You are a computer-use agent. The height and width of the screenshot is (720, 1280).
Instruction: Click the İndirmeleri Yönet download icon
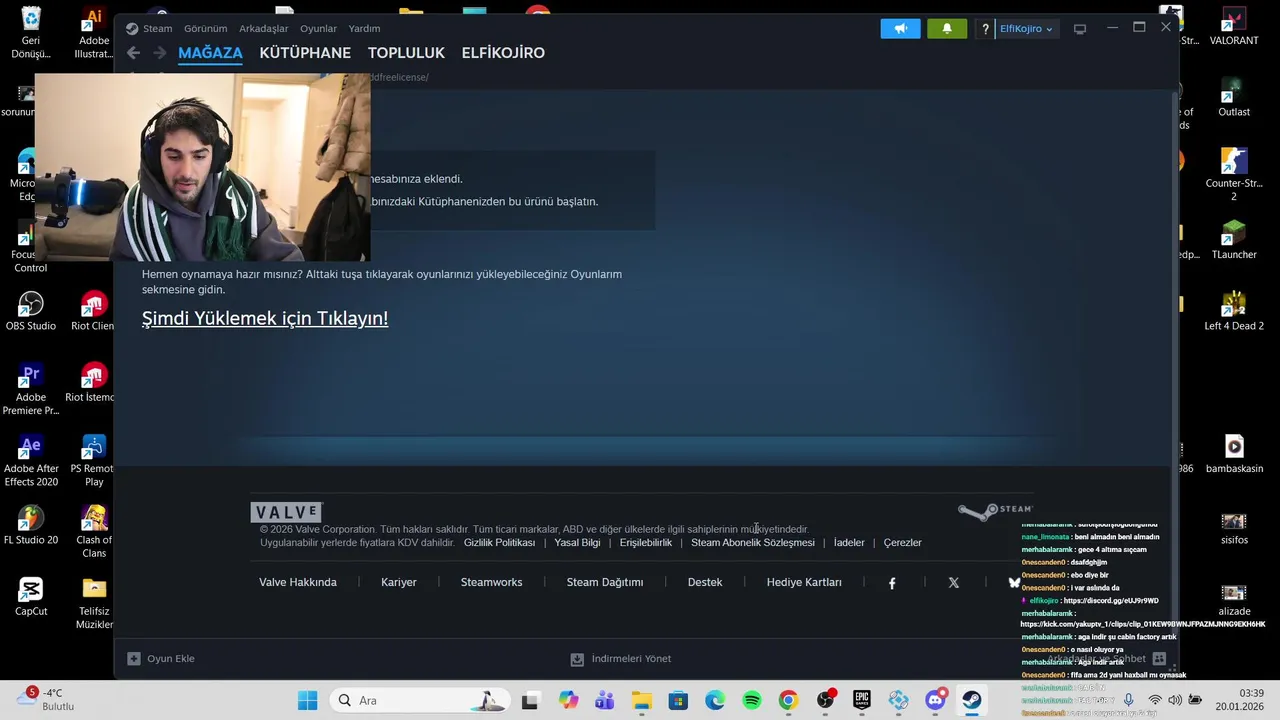pos(577,659)
